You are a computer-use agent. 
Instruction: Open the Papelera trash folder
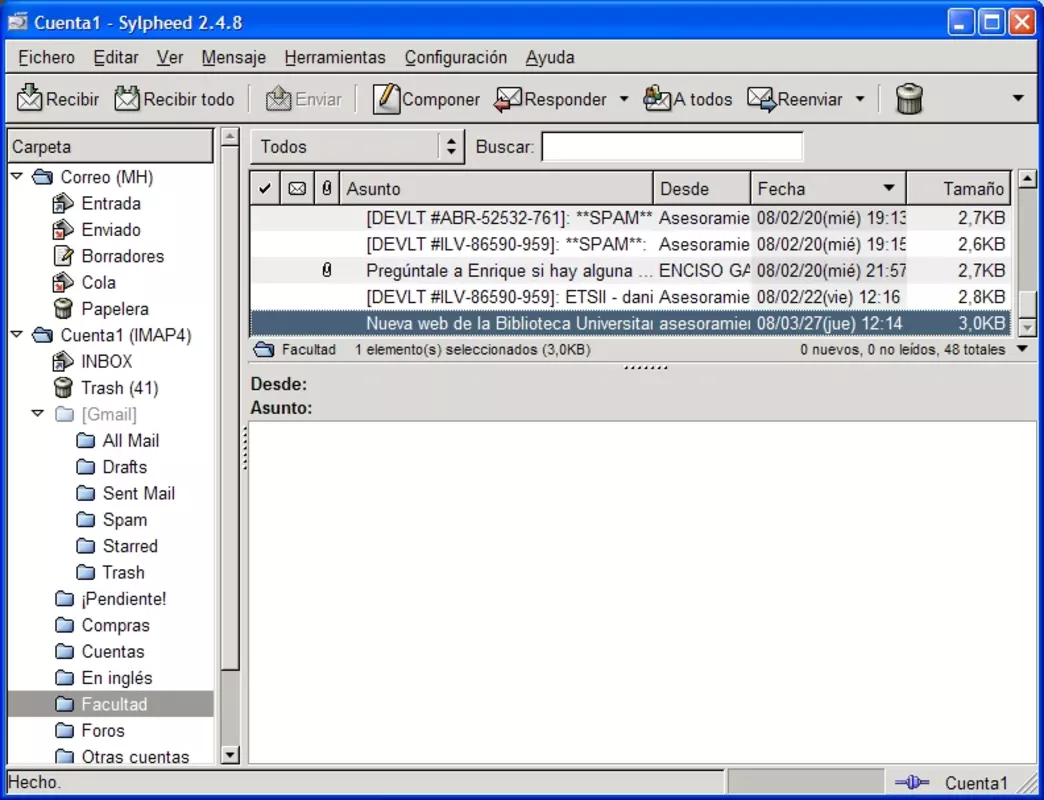pos(101,309)
